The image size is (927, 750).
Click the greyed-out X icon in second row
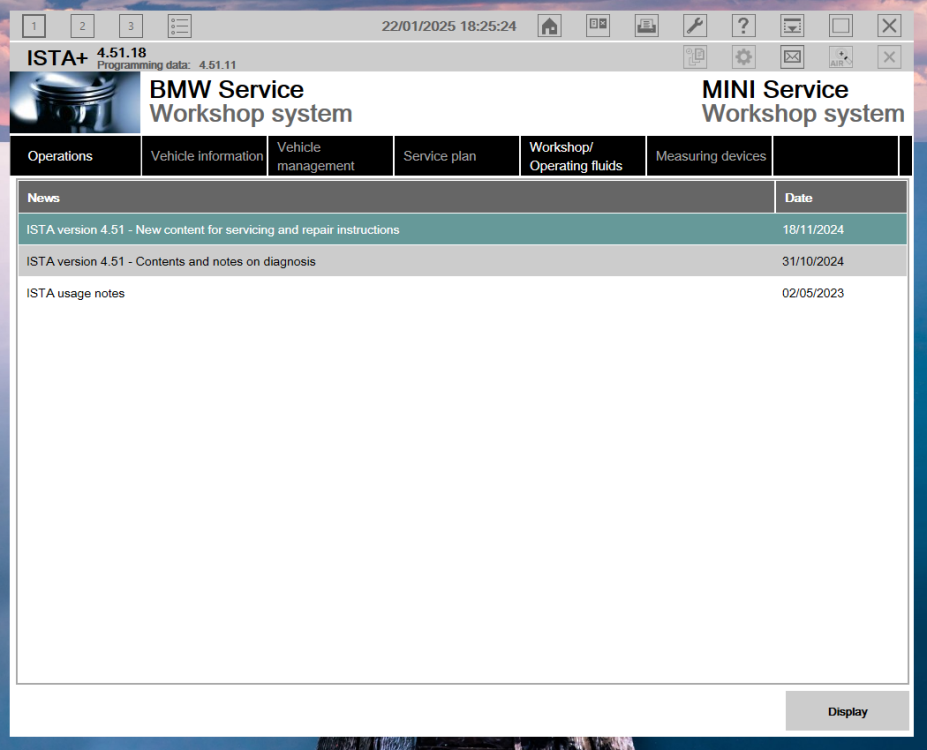tap(889, 57)
